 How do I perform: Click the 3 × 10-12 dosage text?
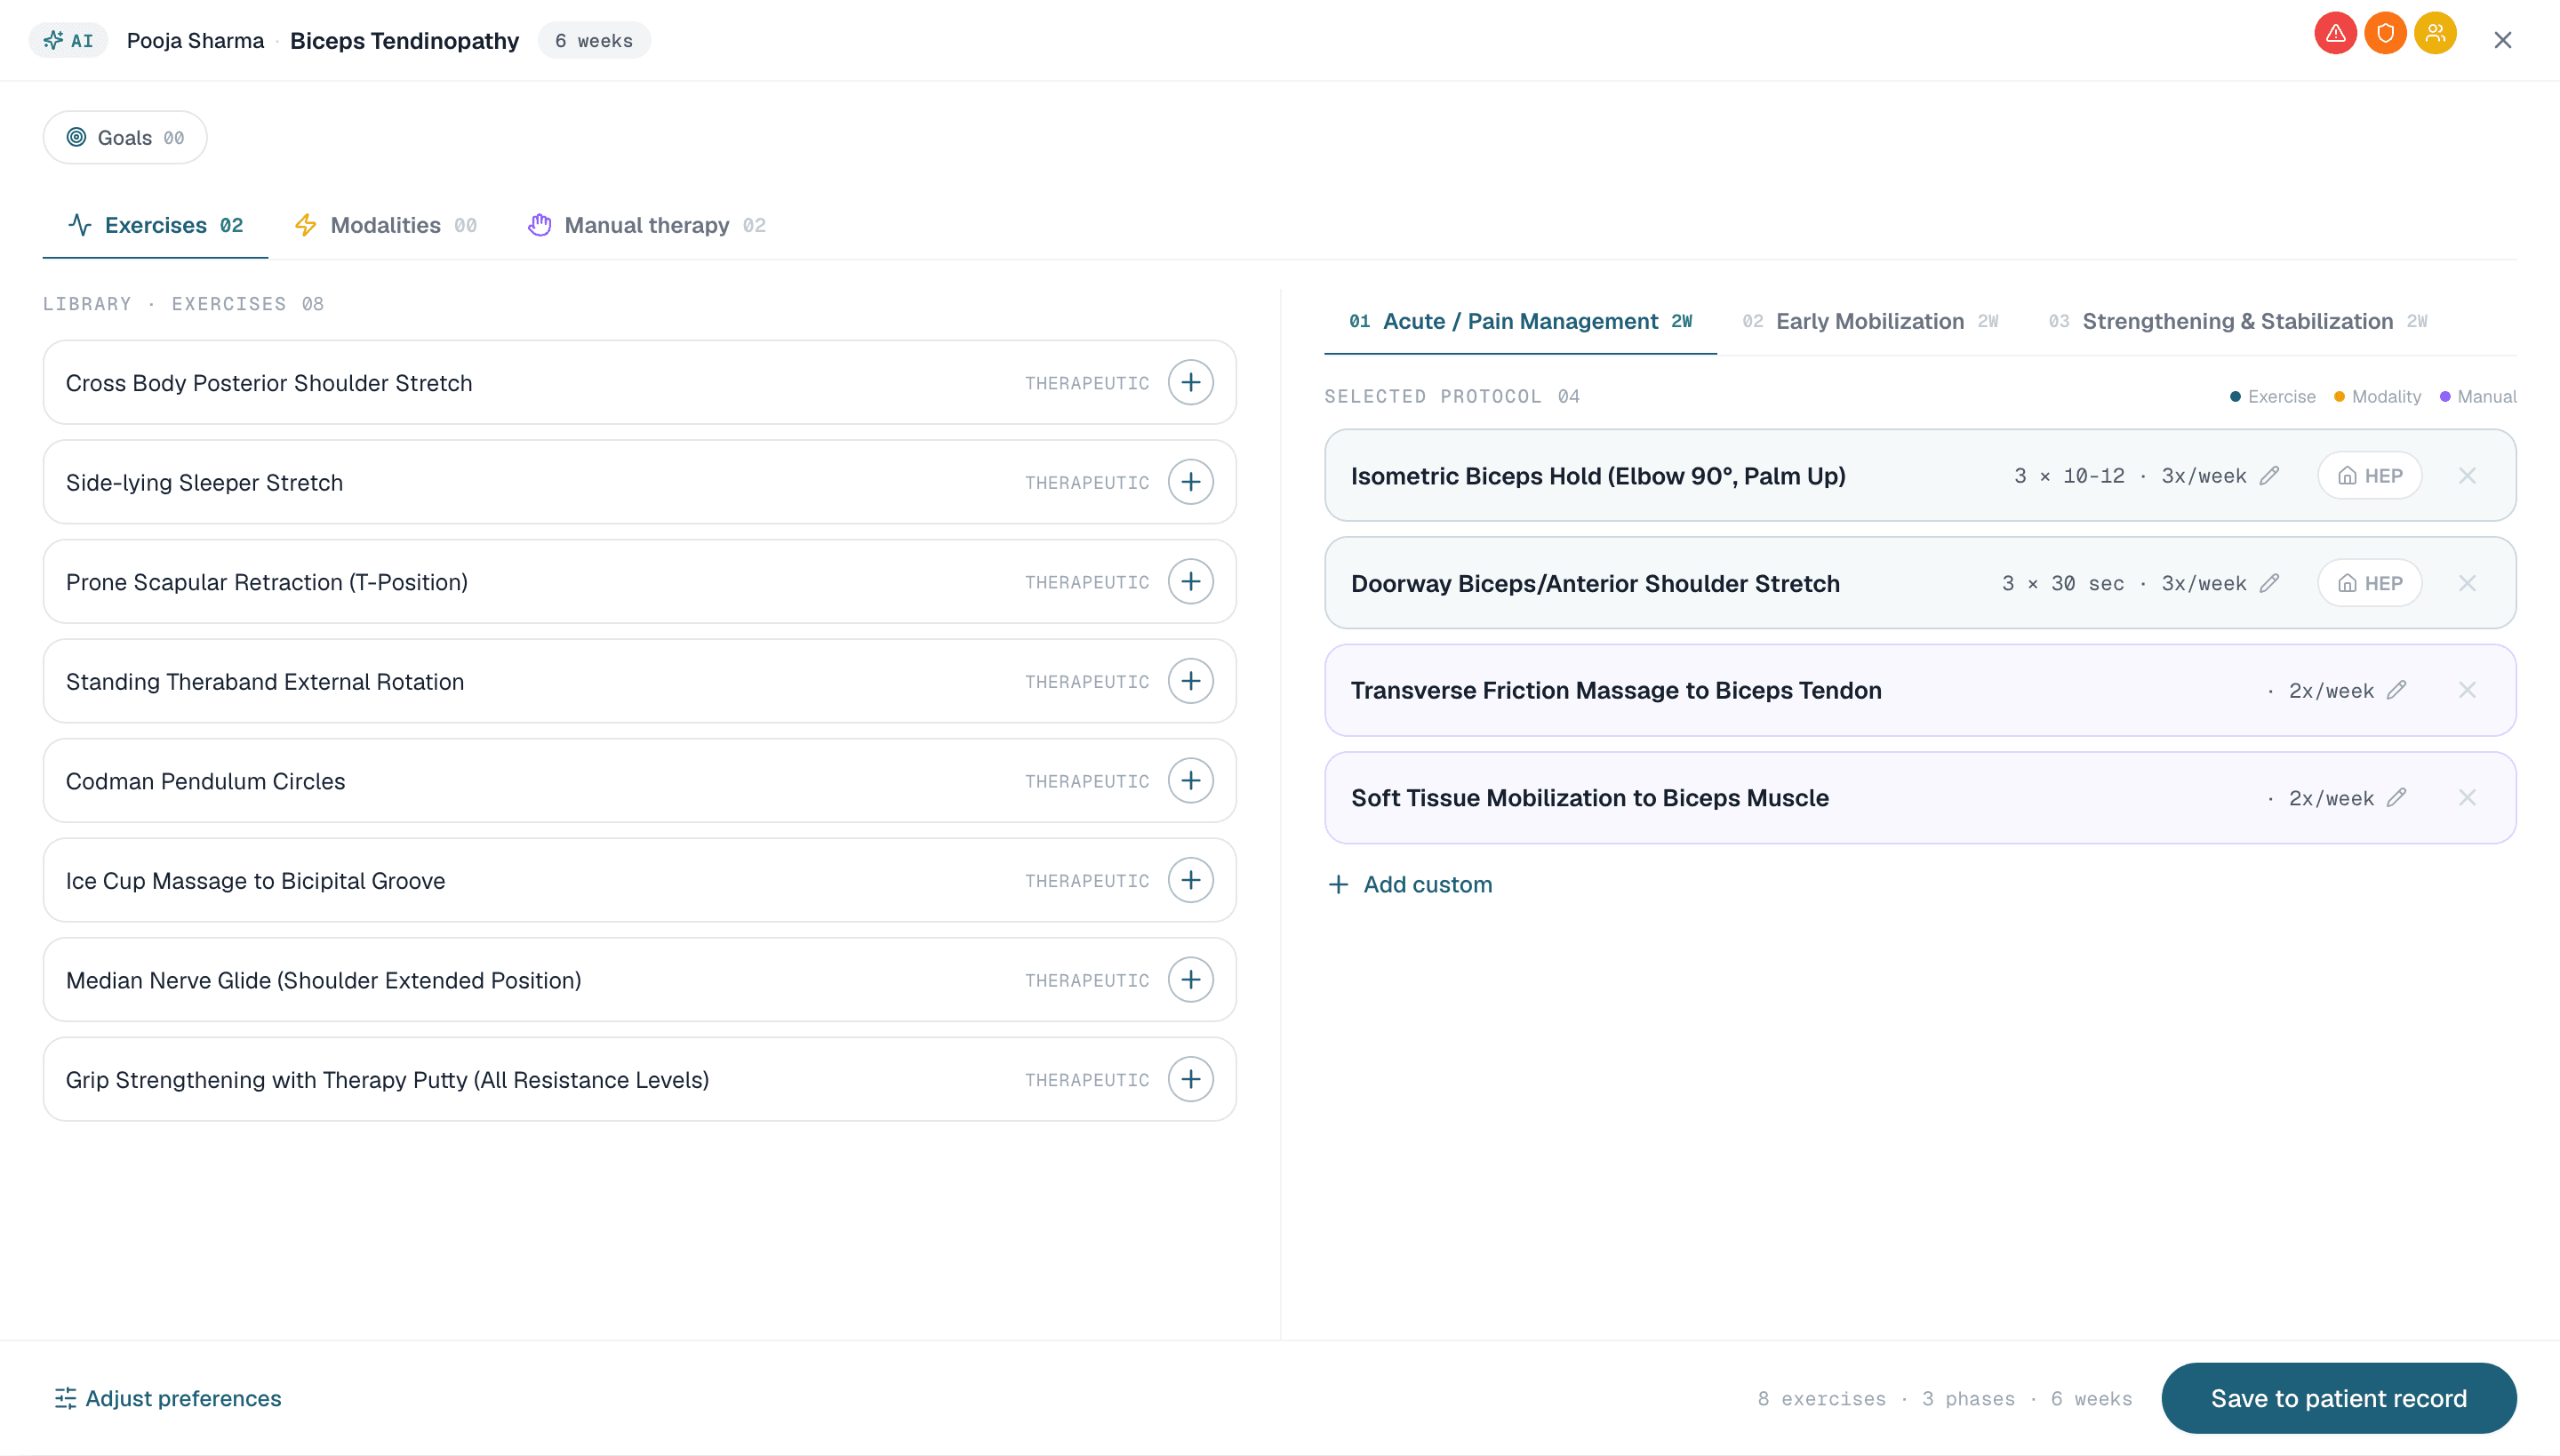[2069, 476]
